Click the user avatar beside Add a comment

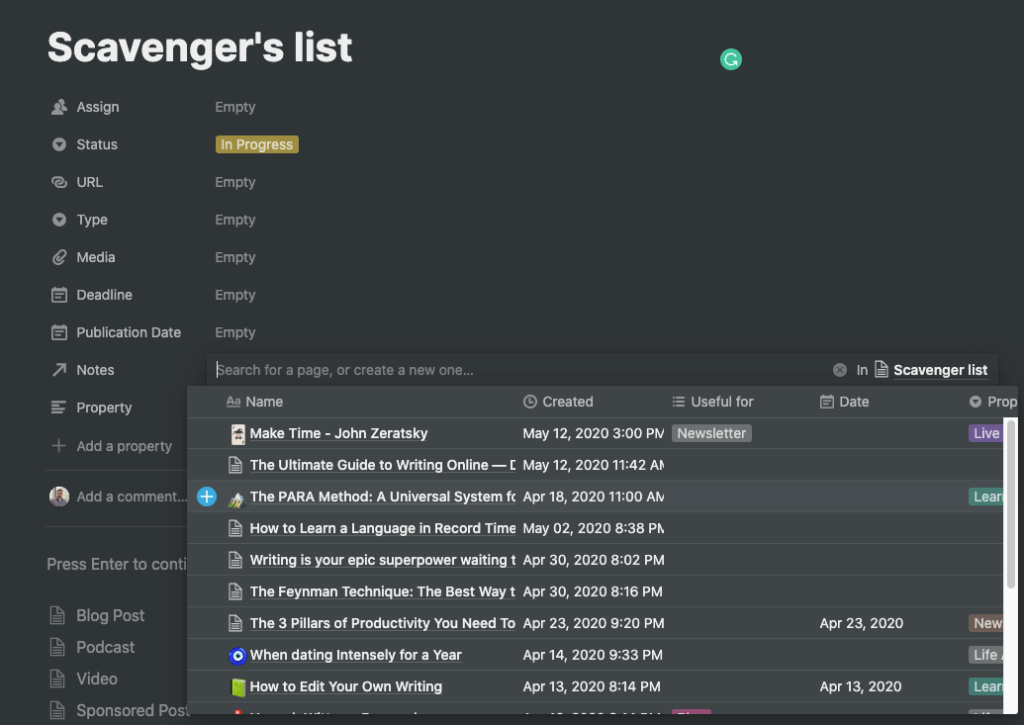[x=59, y=496]
